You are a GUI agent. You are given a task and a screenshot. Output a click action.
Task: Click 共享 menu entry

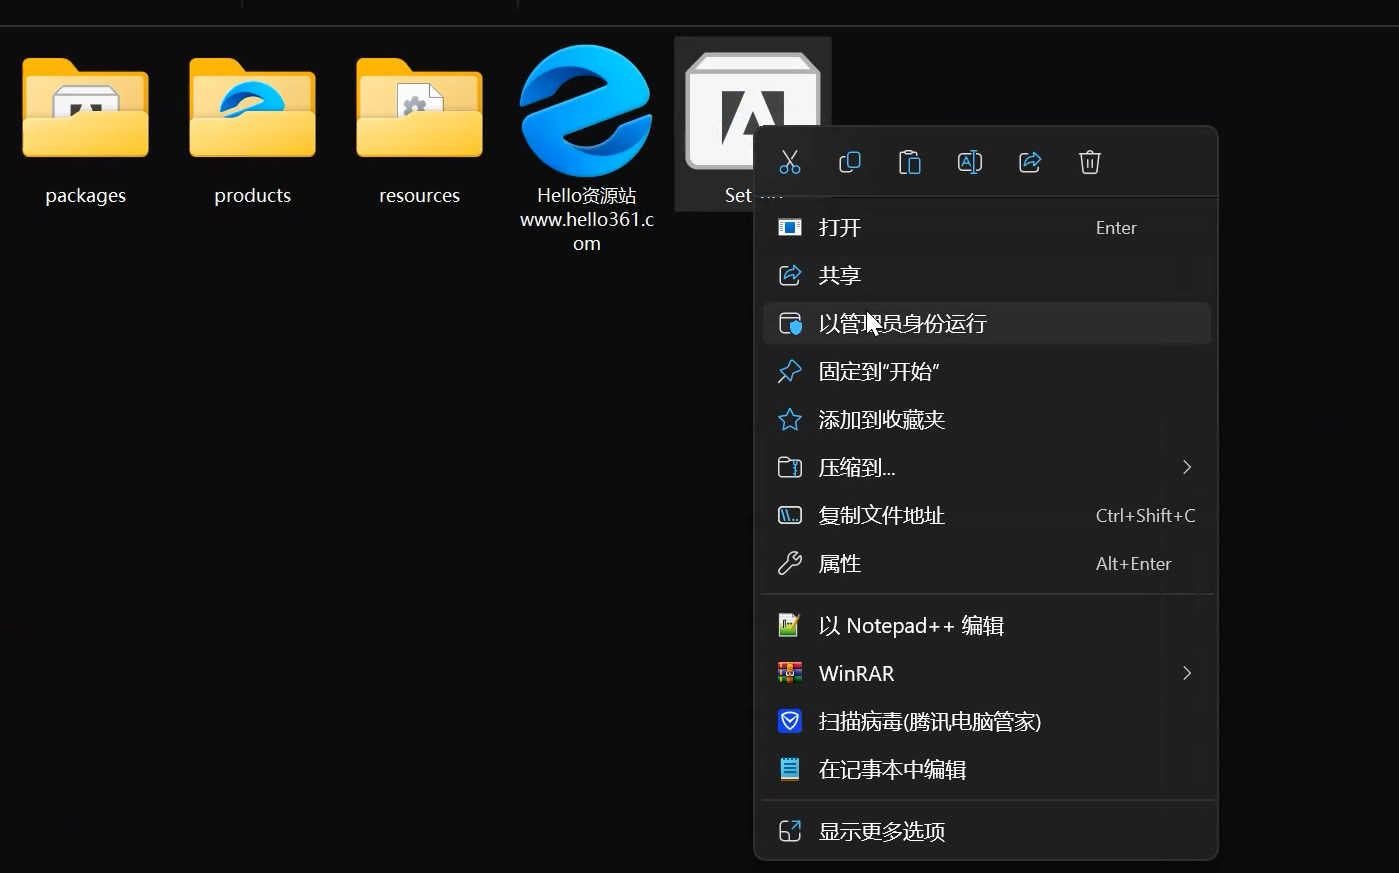(x=840, y=276)
